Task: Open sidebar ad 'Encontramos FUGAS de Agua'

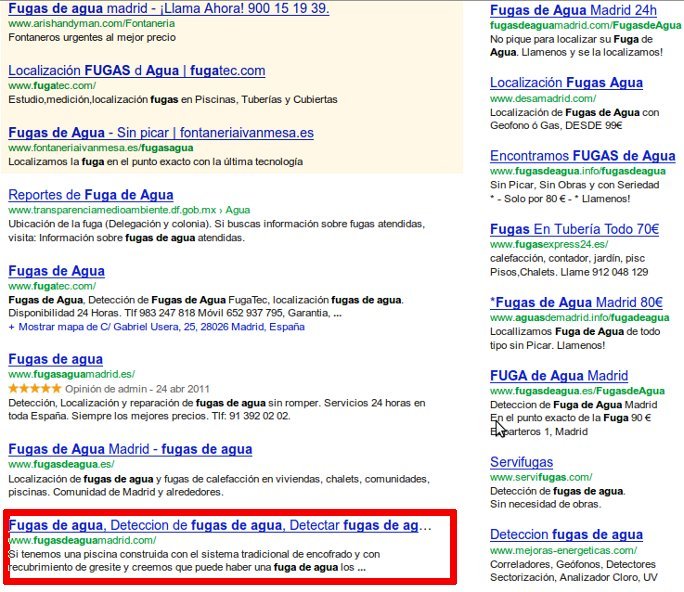Action: [x=582, y=156]
